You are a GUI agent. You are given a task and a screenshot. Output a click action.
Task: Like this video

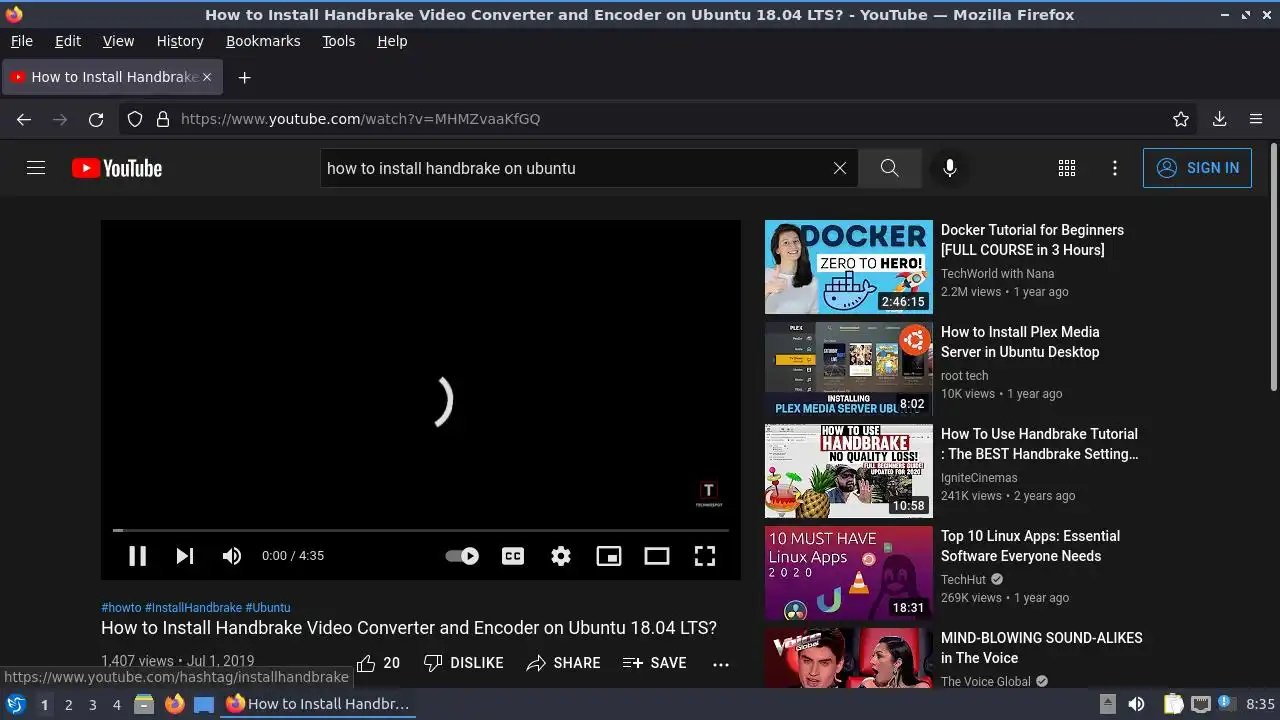pyautogui.click(x=378, y=663)
